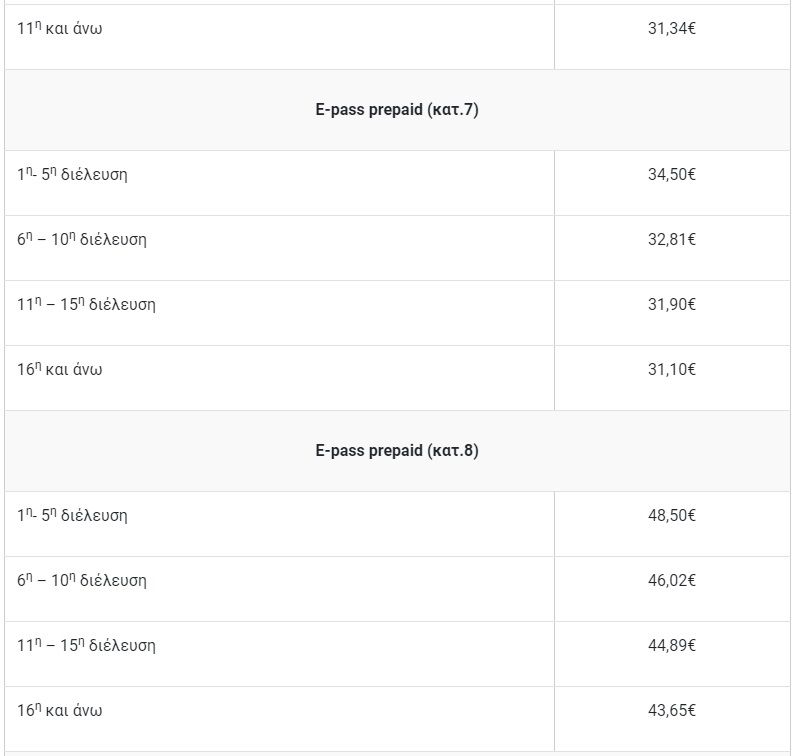Click the 16η και άνω row in κατ.8

pyautogui.click(x=59, y=709)
